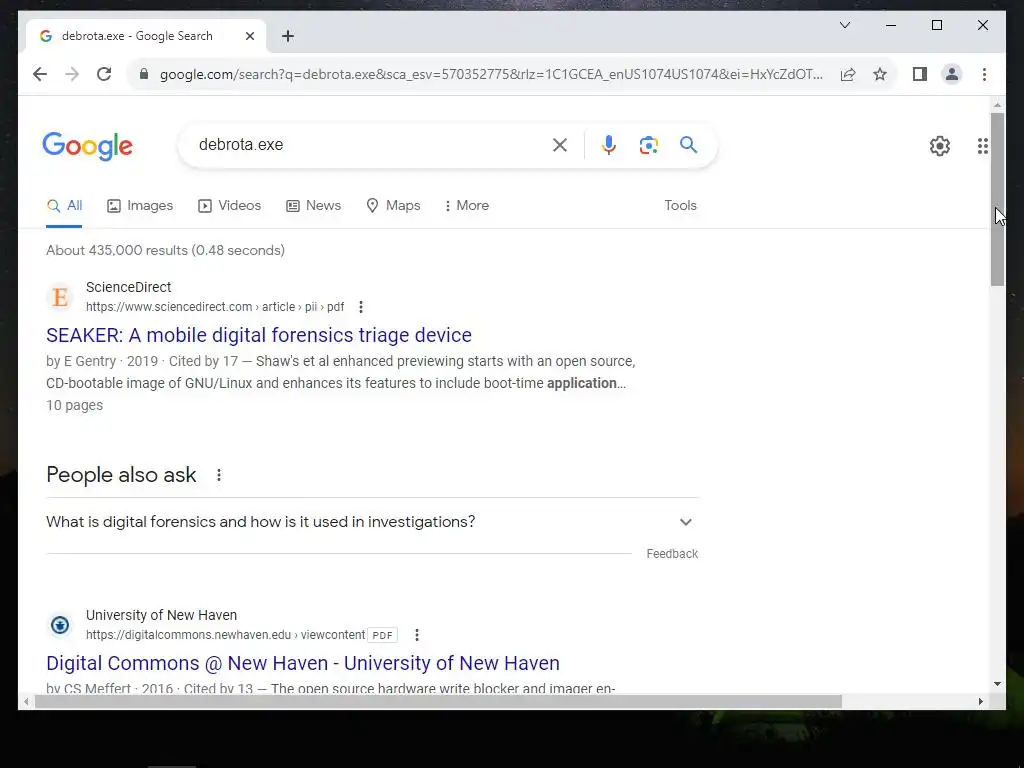
Task: Click the 'About 435,000 results' text
Action: [x=165, y=251]
